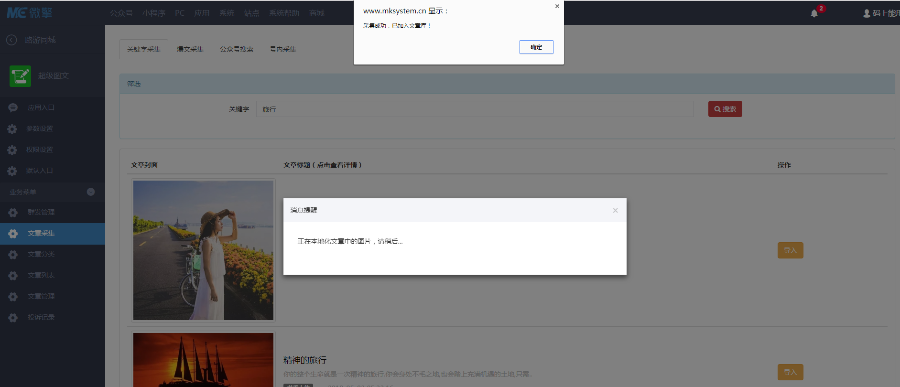Viewport: 900px width, 387px height.
Task: Open the 应用 top menu
Action: [x=201, y=13]
